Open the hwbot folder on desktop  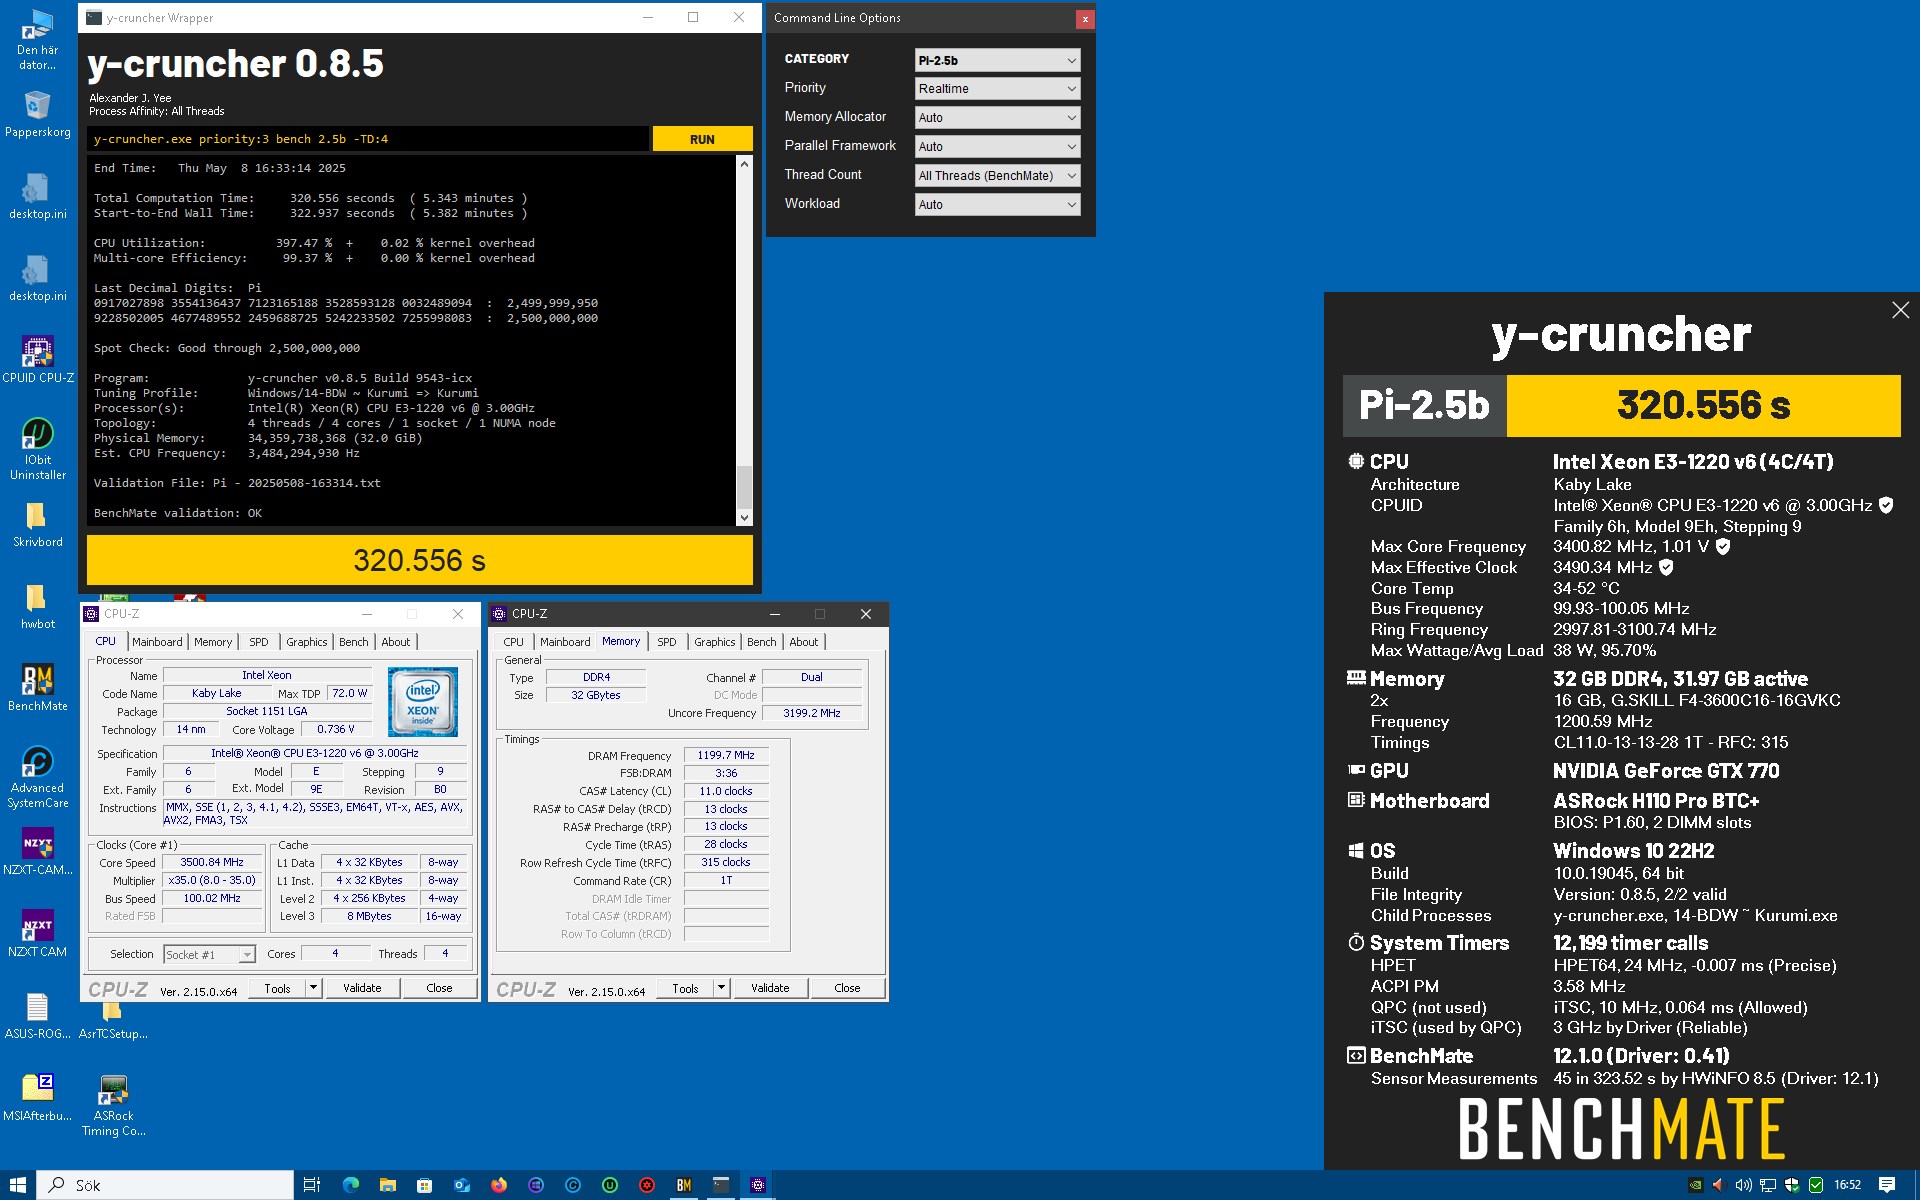pos(37,606)
